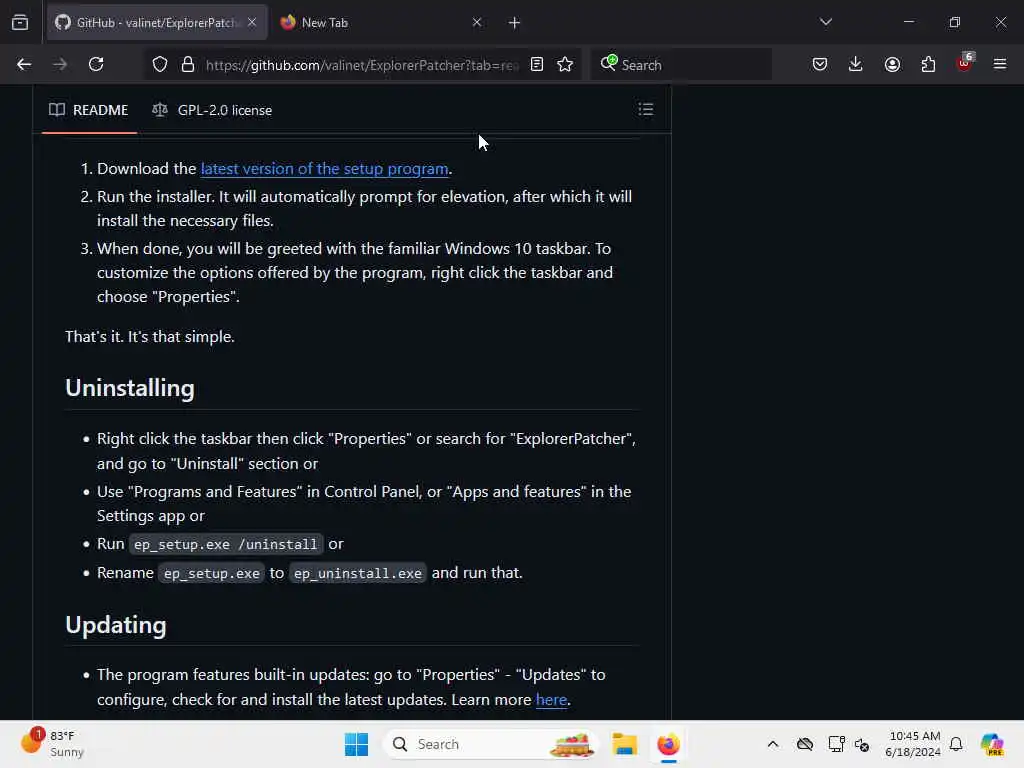Open the tracking protection shield icon
The height and width of the screenshot is (768, 1024).
tap(160, 64)
